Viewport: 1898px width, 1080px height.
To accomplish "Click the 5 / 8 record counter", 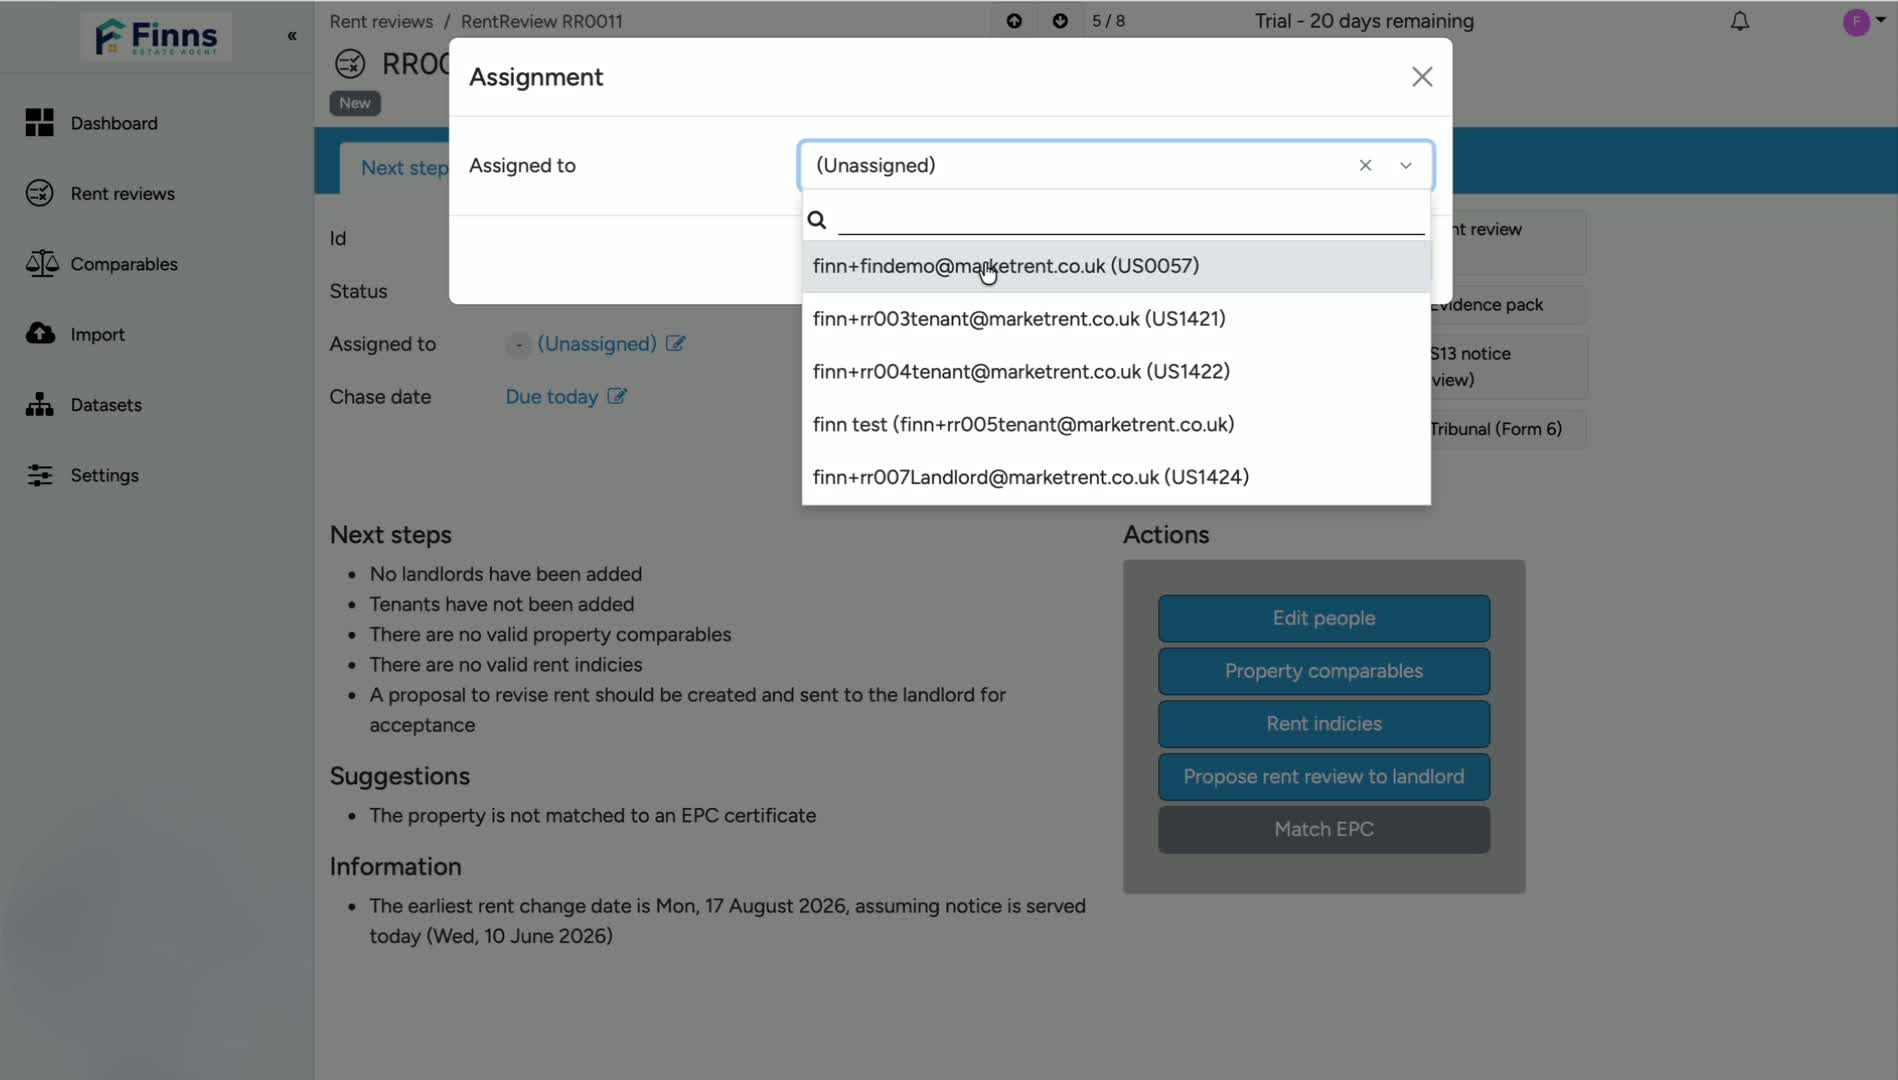I will (1108, 21).
